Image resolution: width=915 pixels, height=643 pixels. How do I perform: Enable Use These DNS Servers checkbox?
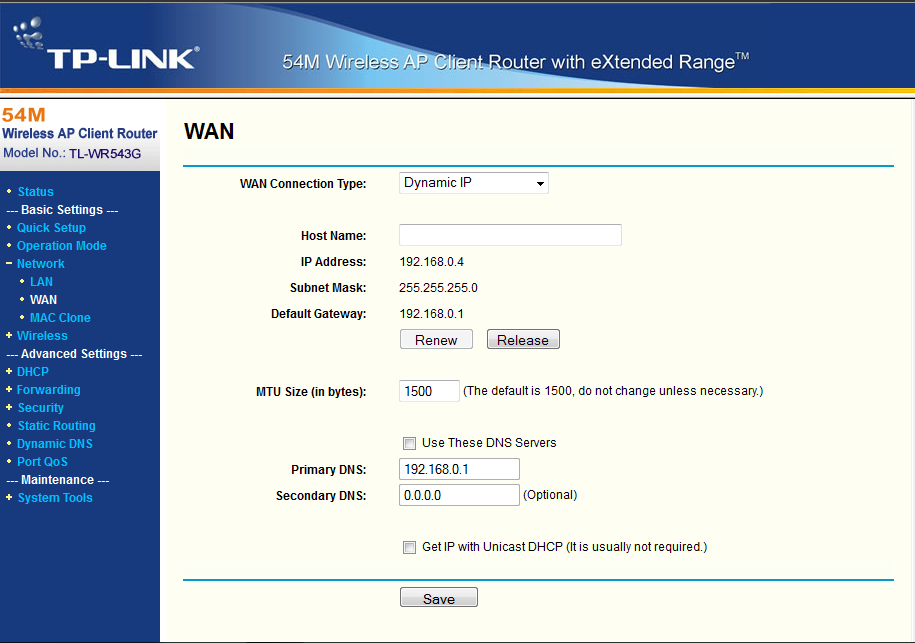[410, 443]
